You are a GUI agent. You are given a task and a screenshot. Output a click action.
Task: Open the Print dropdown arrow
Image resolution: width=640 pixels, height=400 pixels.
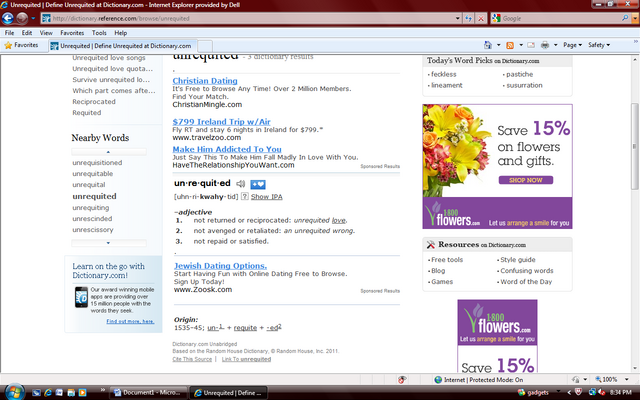[556, 45]
